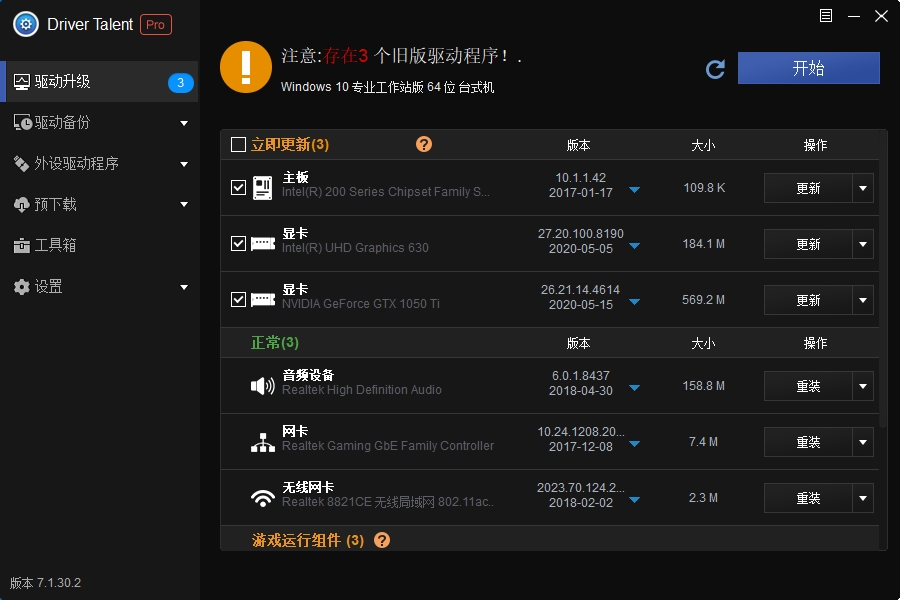Click graphics card icon for GTX 1050 Ti
Screen dimensions: 900x600
pyautogui.click(x=263, y=300)
